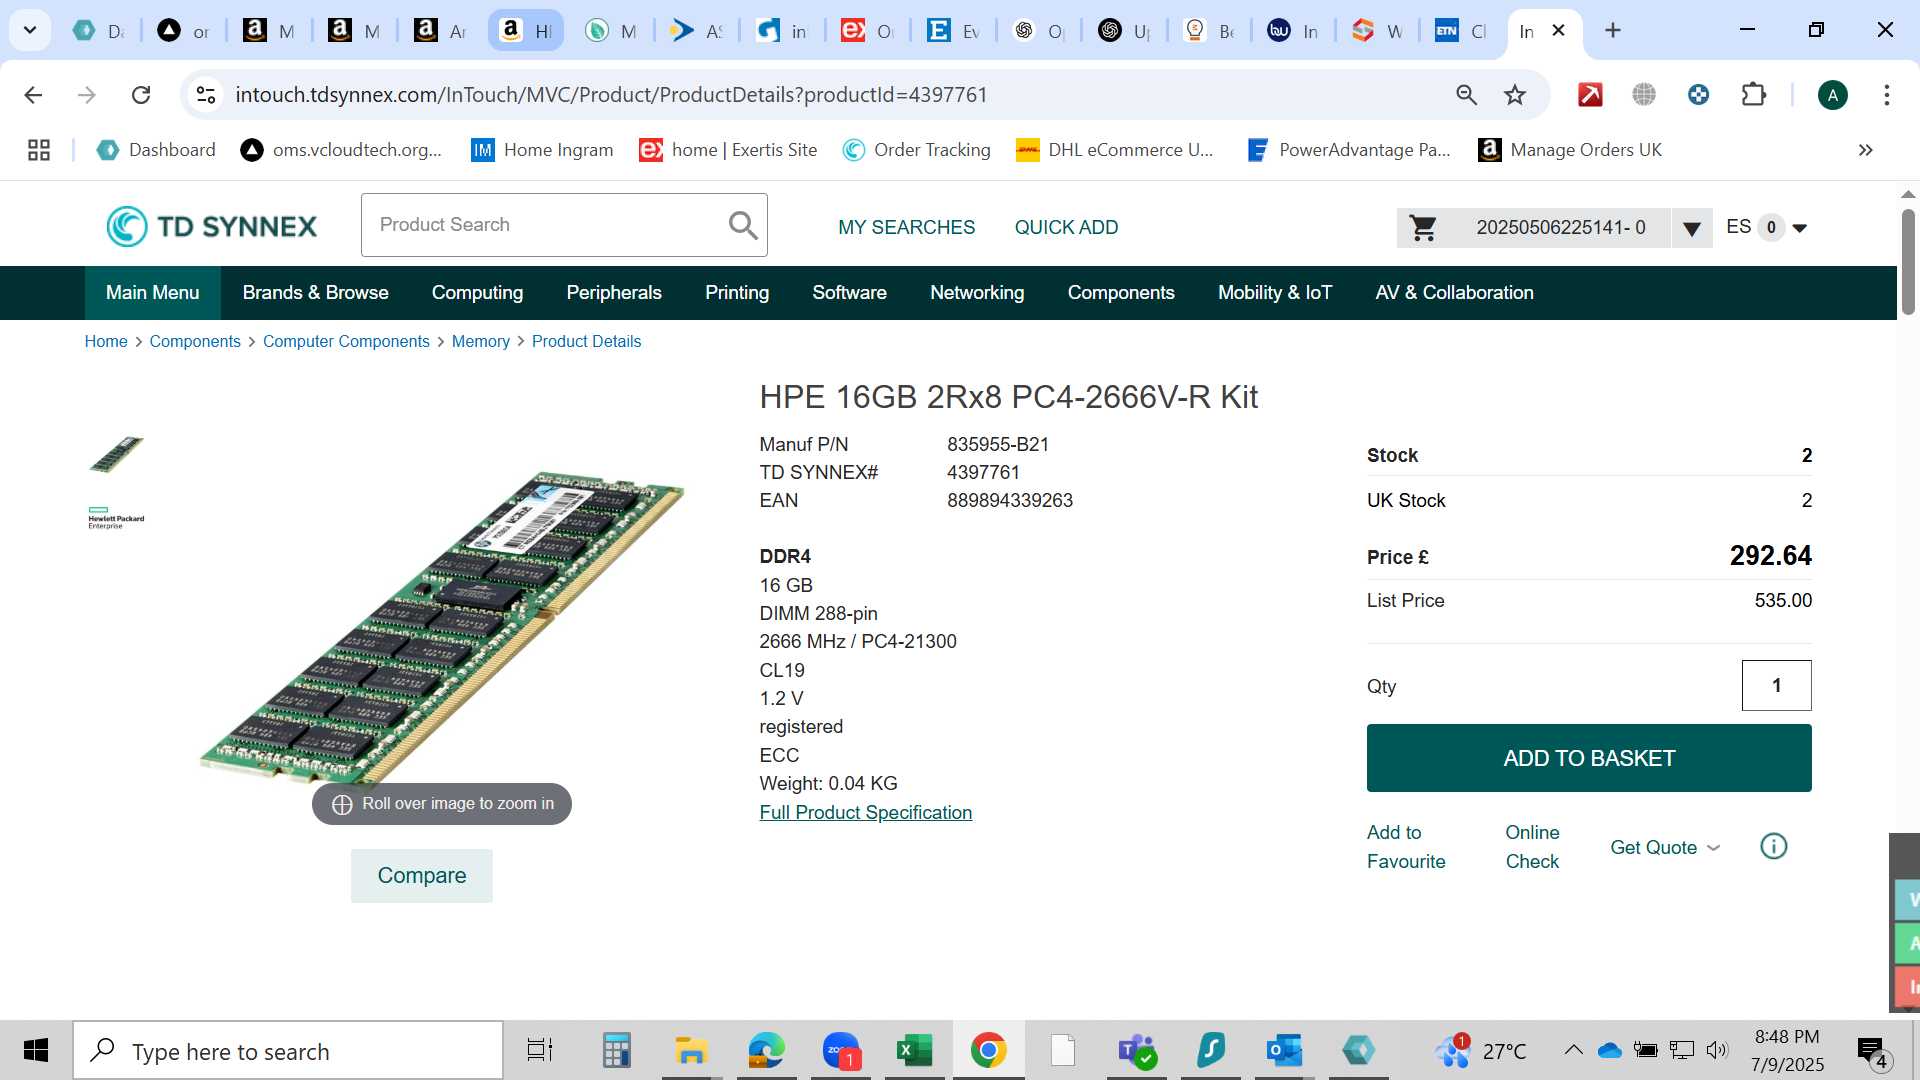Open the Components menu
The image size is (1920, 1080).
(1121, 293)
